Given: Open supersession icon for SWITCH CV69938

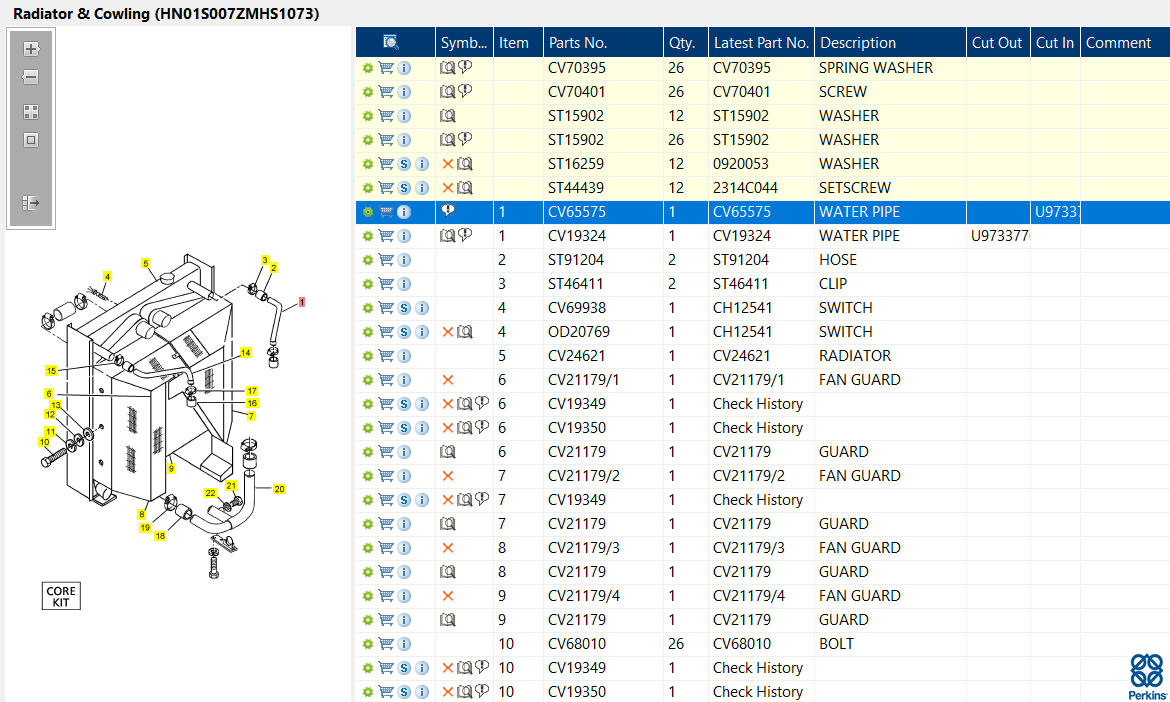Looking at the screenshot, I should 404,308.
